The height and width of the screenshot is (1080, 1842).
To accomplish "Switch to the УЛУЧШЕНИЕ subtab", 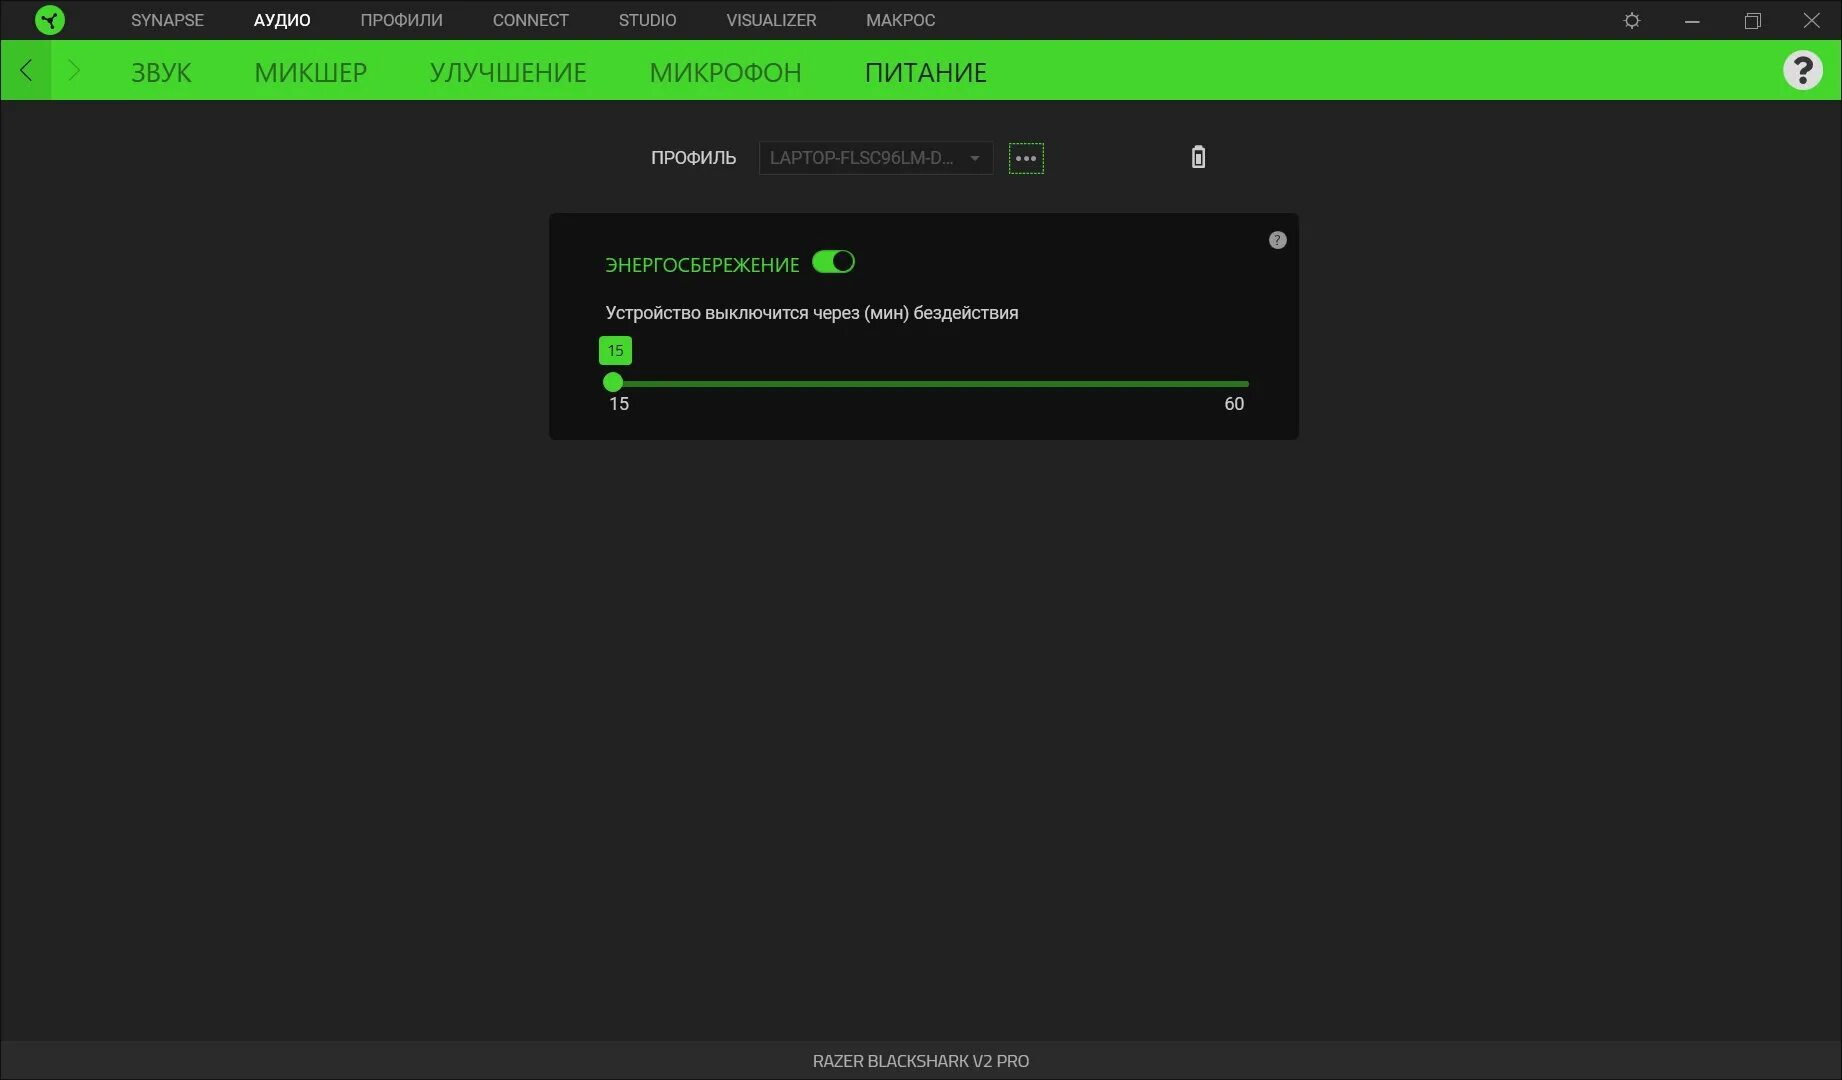I will point(508,72).
